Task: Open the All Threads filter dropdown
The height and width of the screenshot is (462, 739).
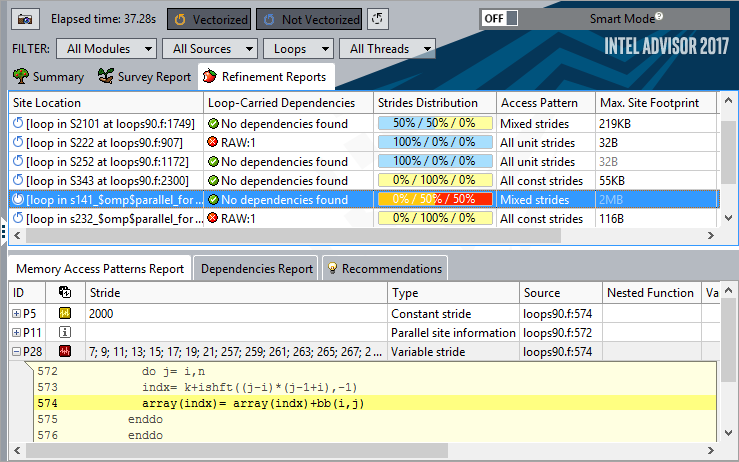Action: pos(387,49)
